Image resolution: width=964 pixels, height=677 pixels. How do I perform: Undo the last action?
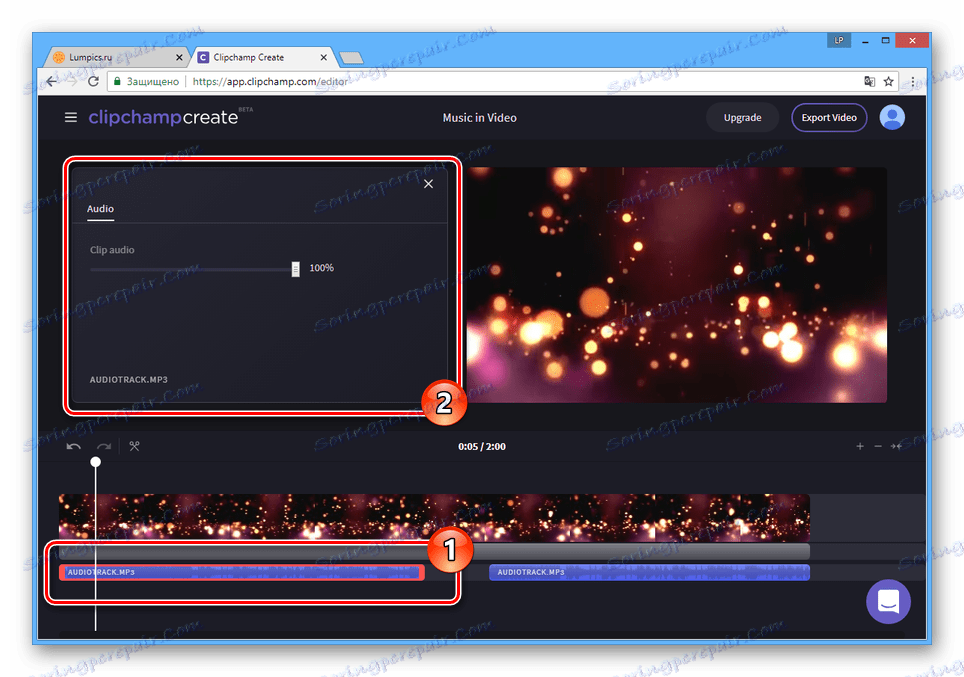click(74, 446)
